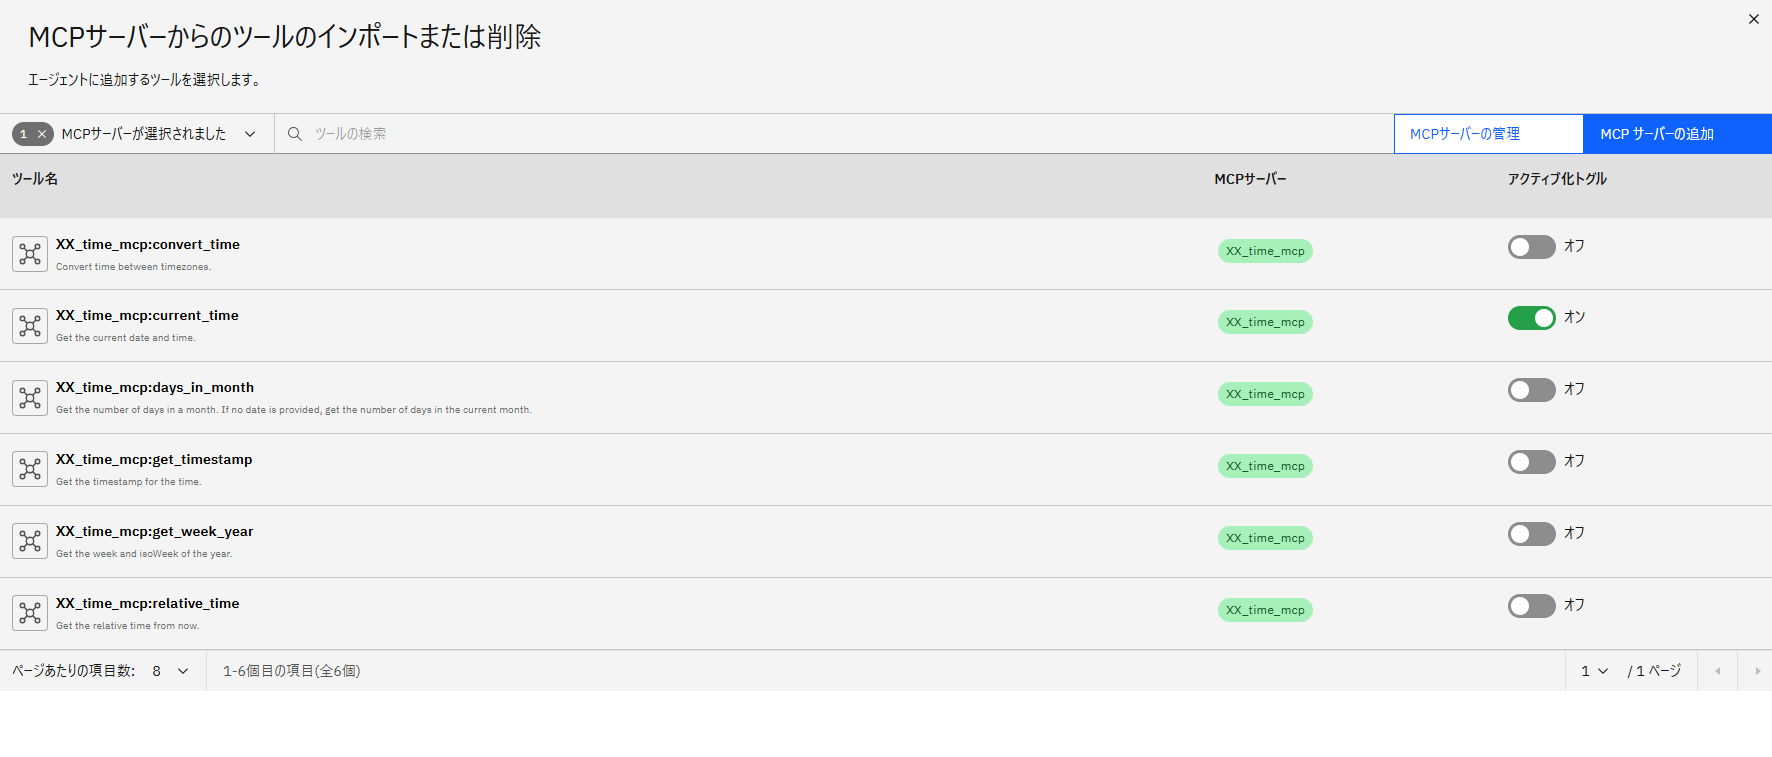Viewport: 1772px width, 757px height.
Task: Close the MCP tool import dialog
Action: click(1753, 19)
